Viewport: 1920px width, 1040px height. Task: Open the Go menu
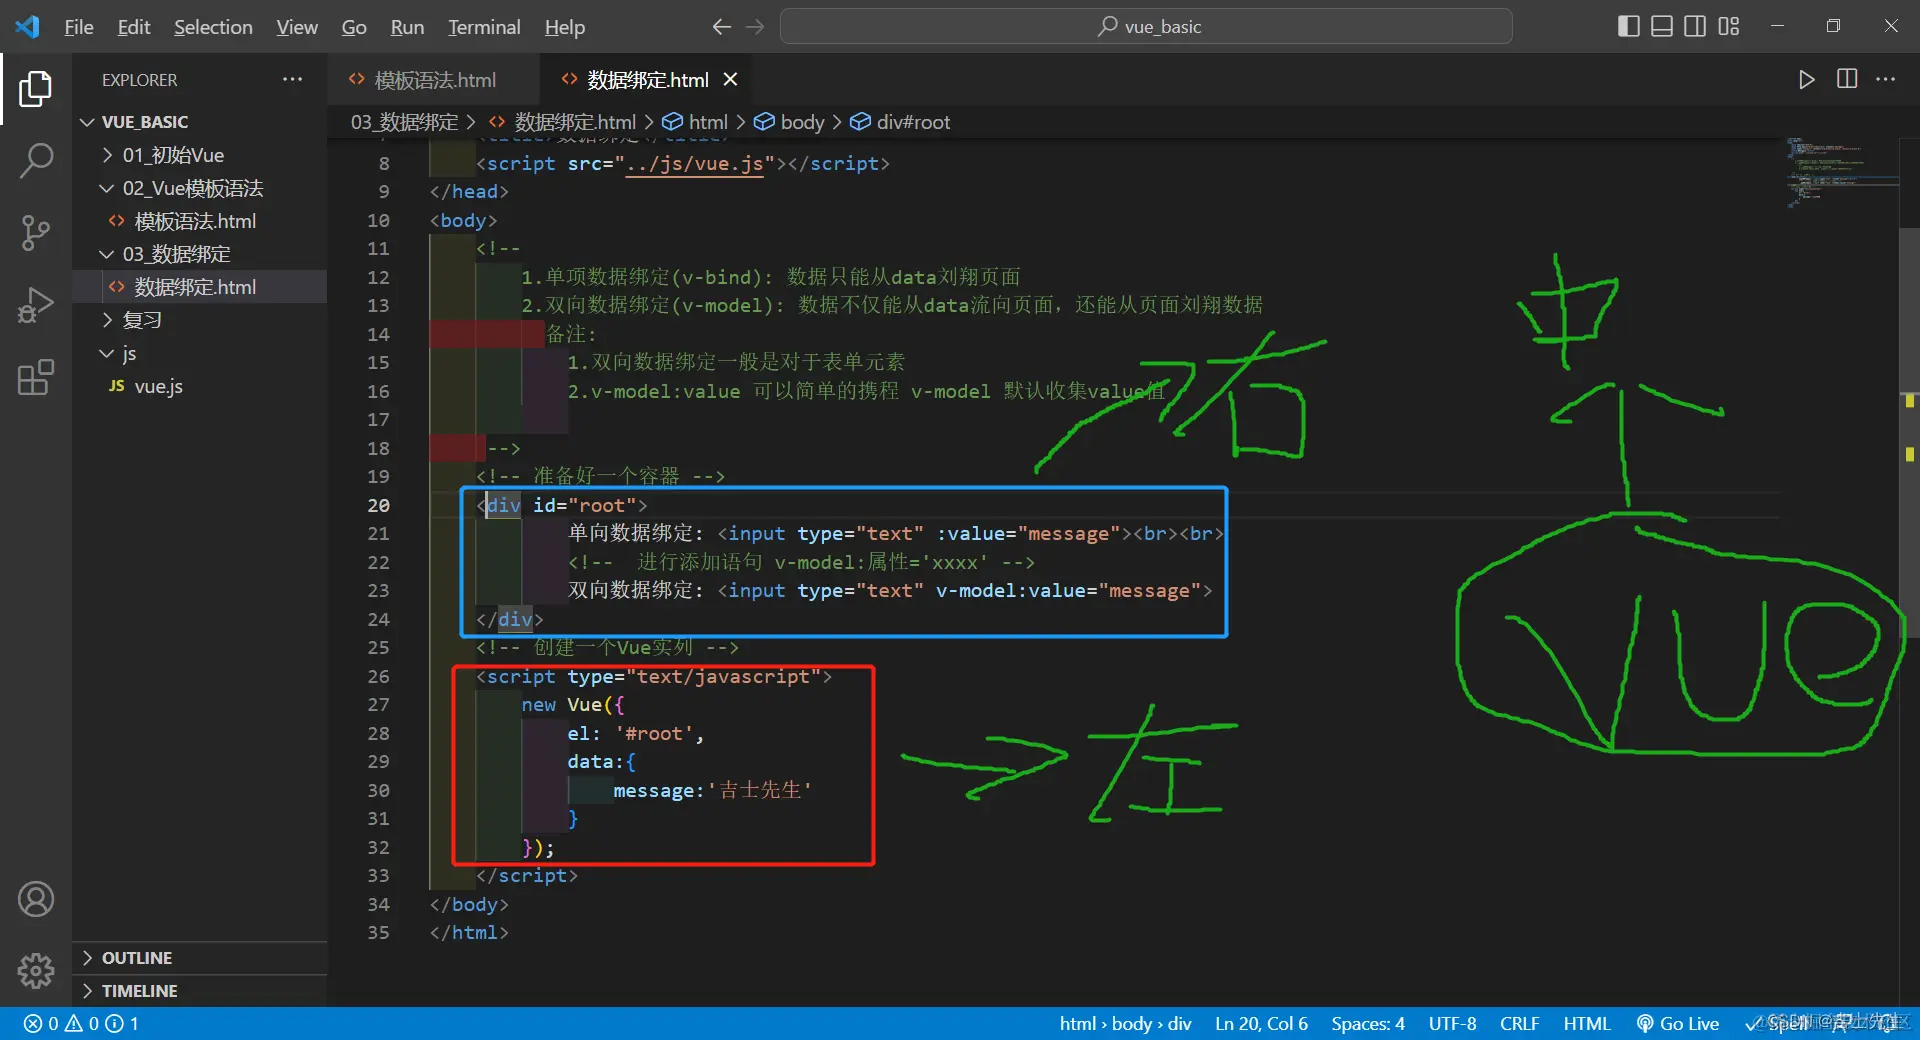click(354, 27)
